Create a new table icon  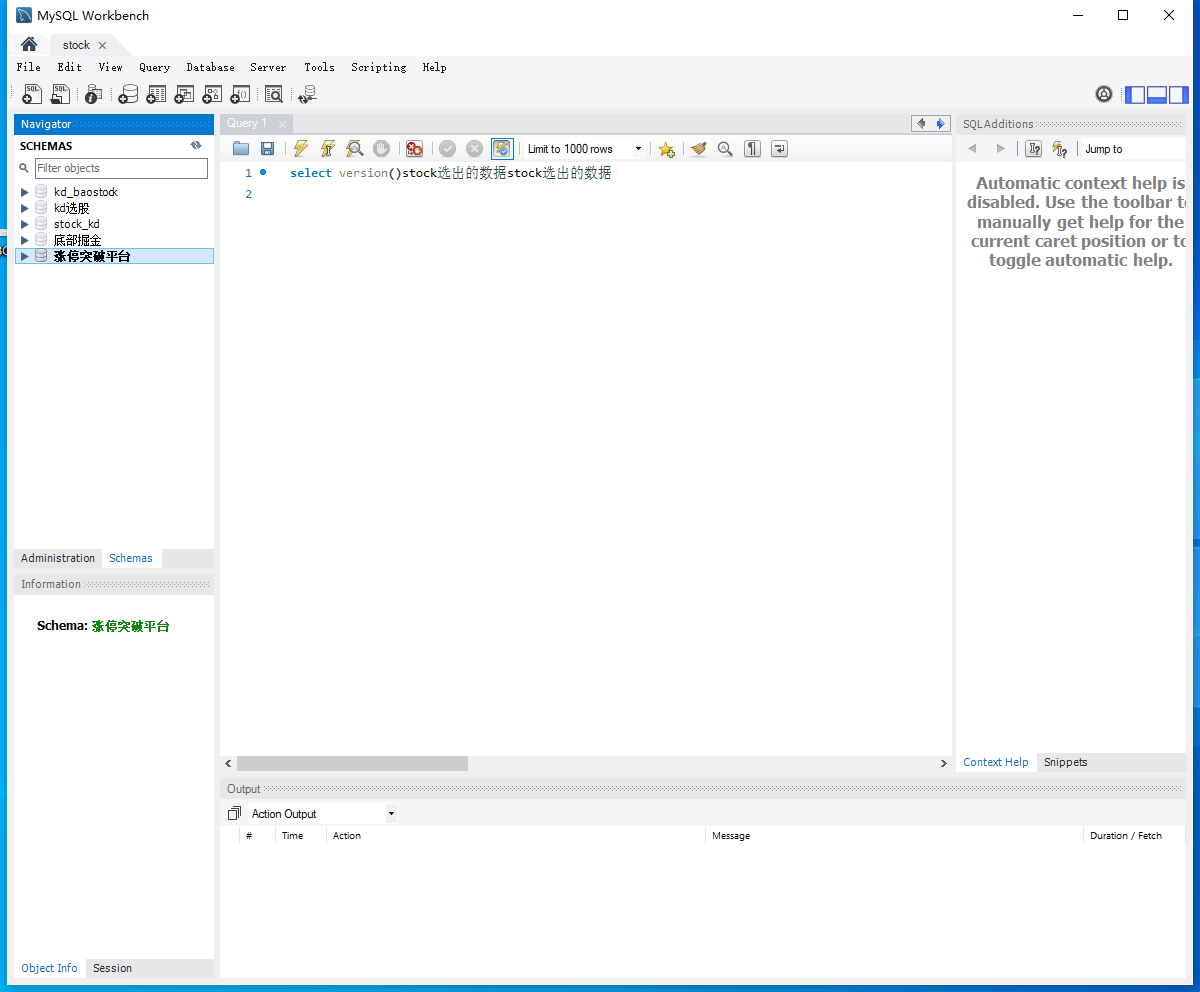(x=156, y=94)
